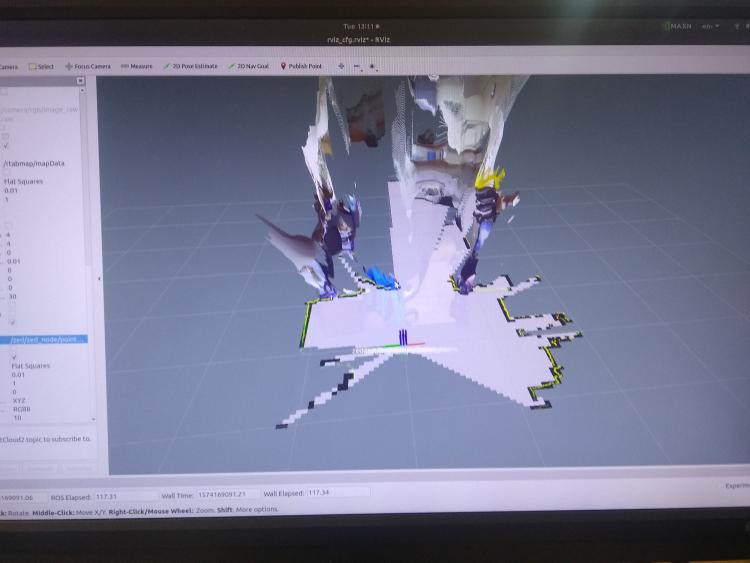The width and height of the screenshot is (750, 563).
Task: Activate the 2D Nav Goal tool
Action: [x=248, y=67]
